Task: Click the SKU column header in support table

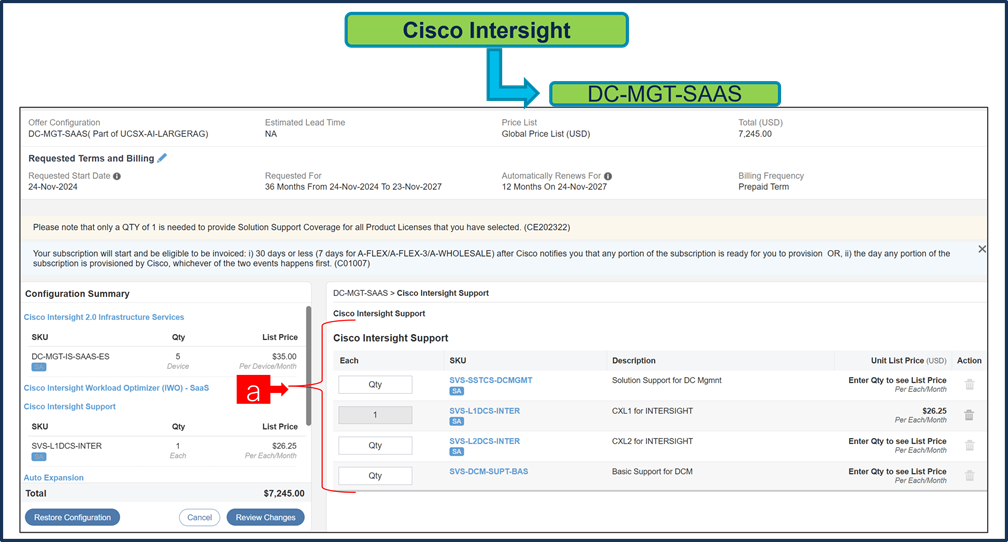Action: [x=458, y=361]
